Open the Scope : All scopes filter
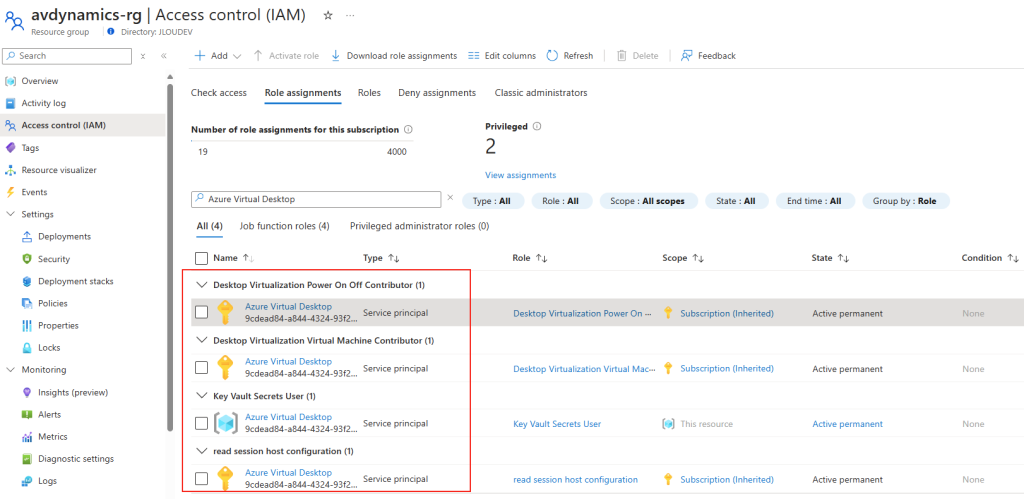The width and height of the screenshot is (1024, 499). 648,201
